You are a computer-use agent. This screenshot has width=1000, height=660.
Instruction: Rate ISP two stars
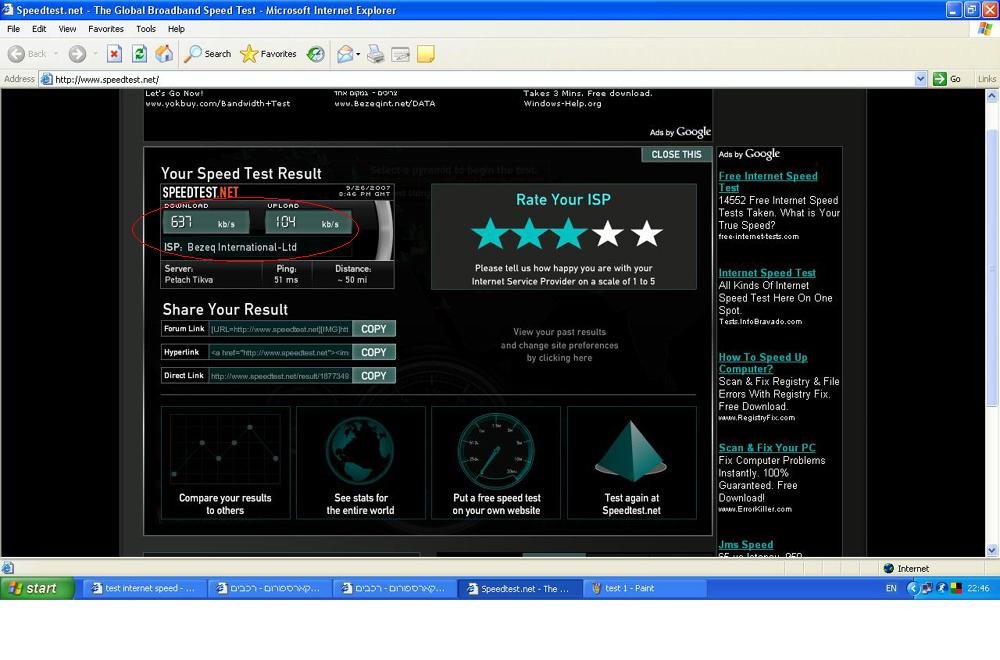coord(529,234)
